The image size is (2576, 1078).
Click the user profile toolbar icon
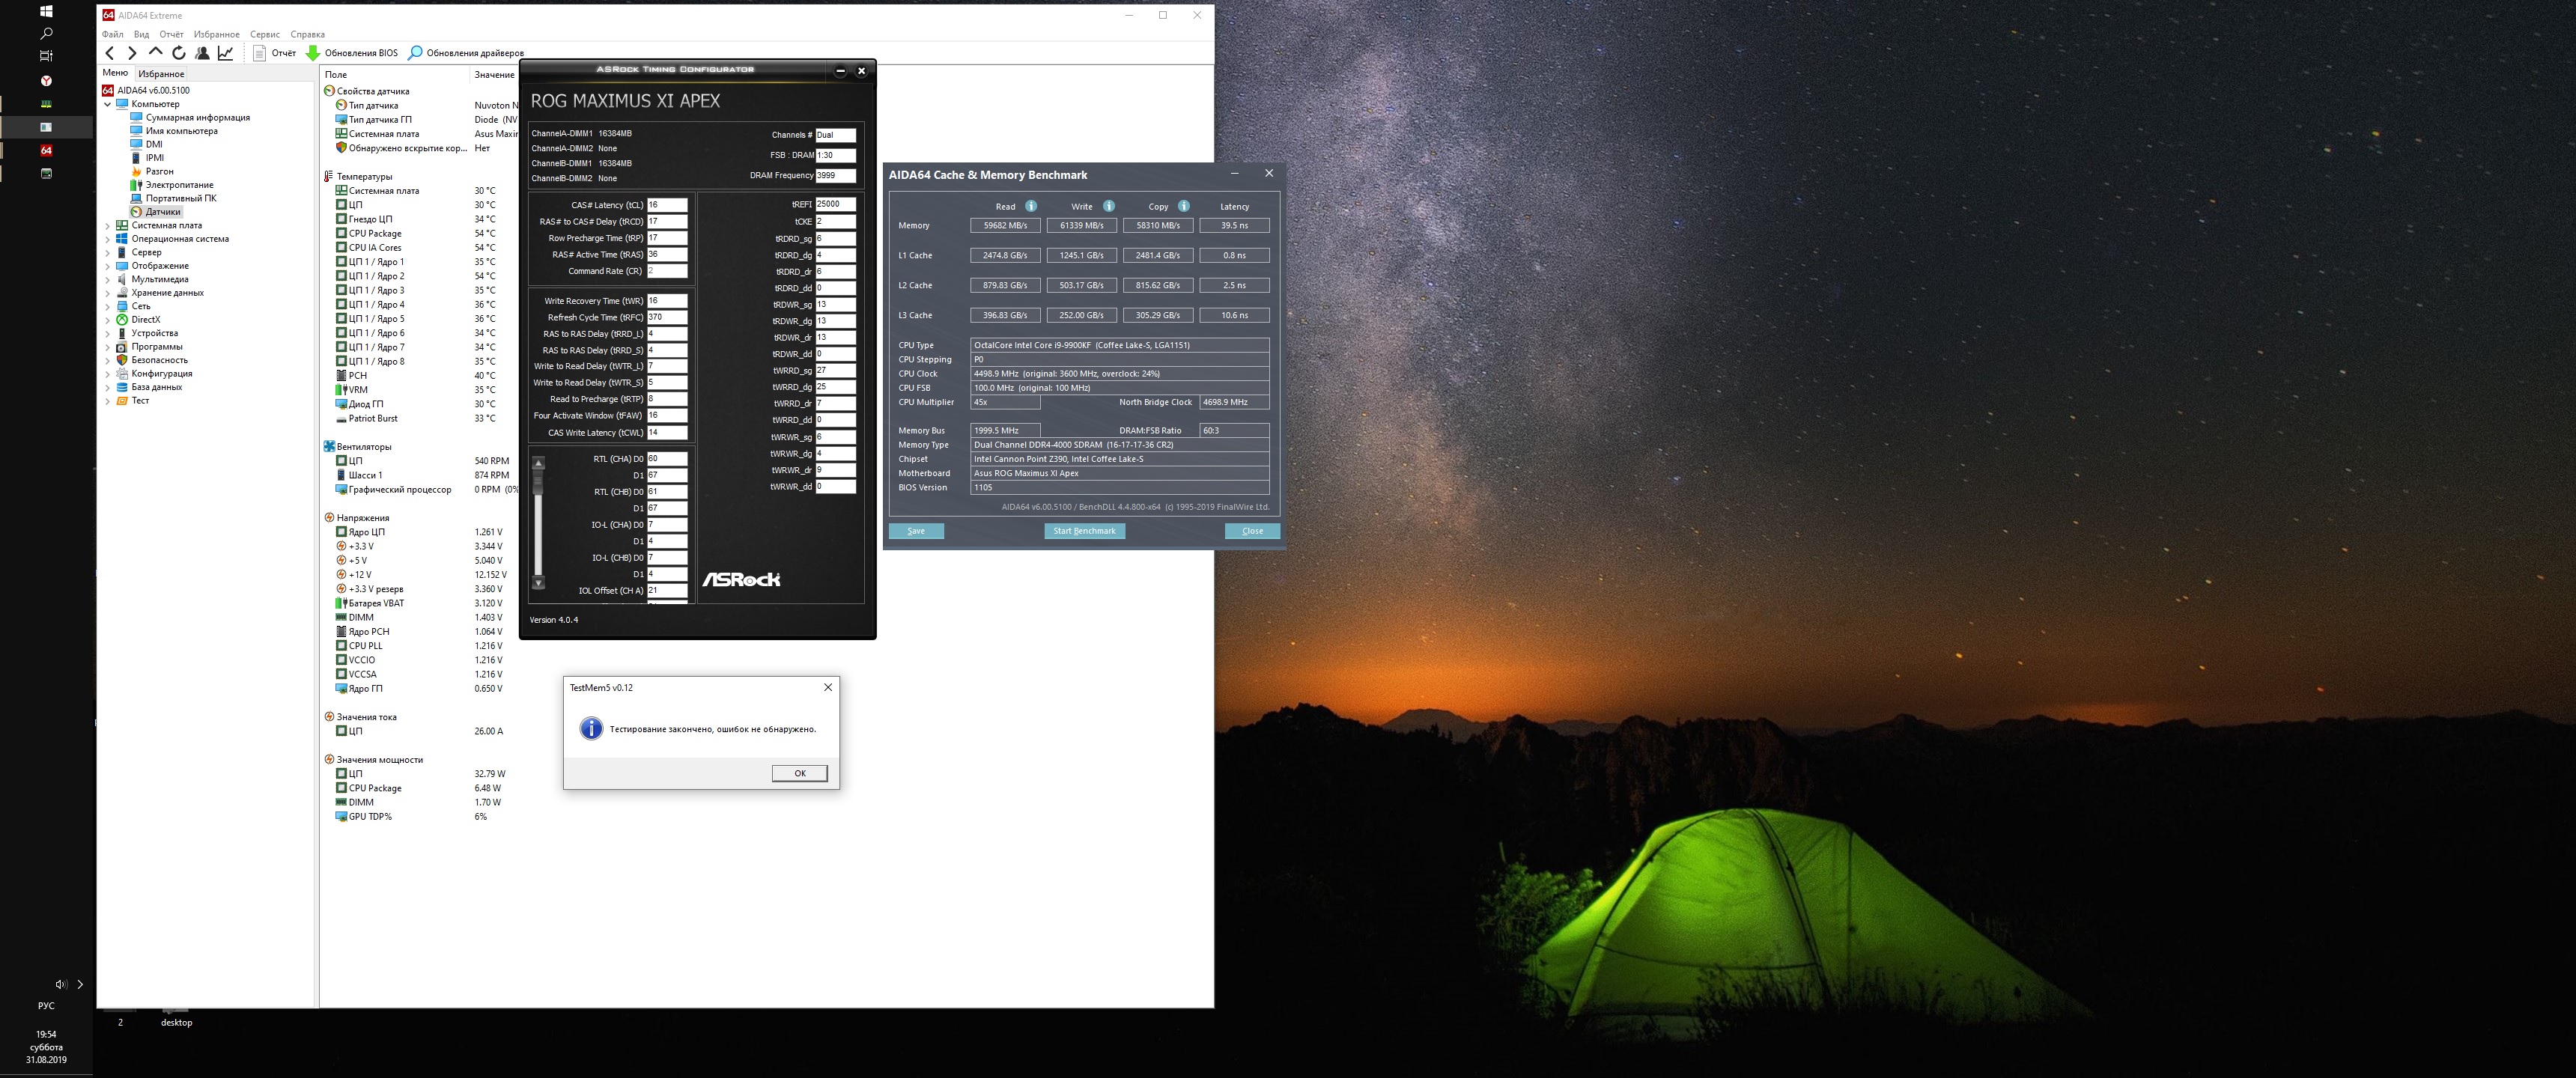(x=202, y=53)
